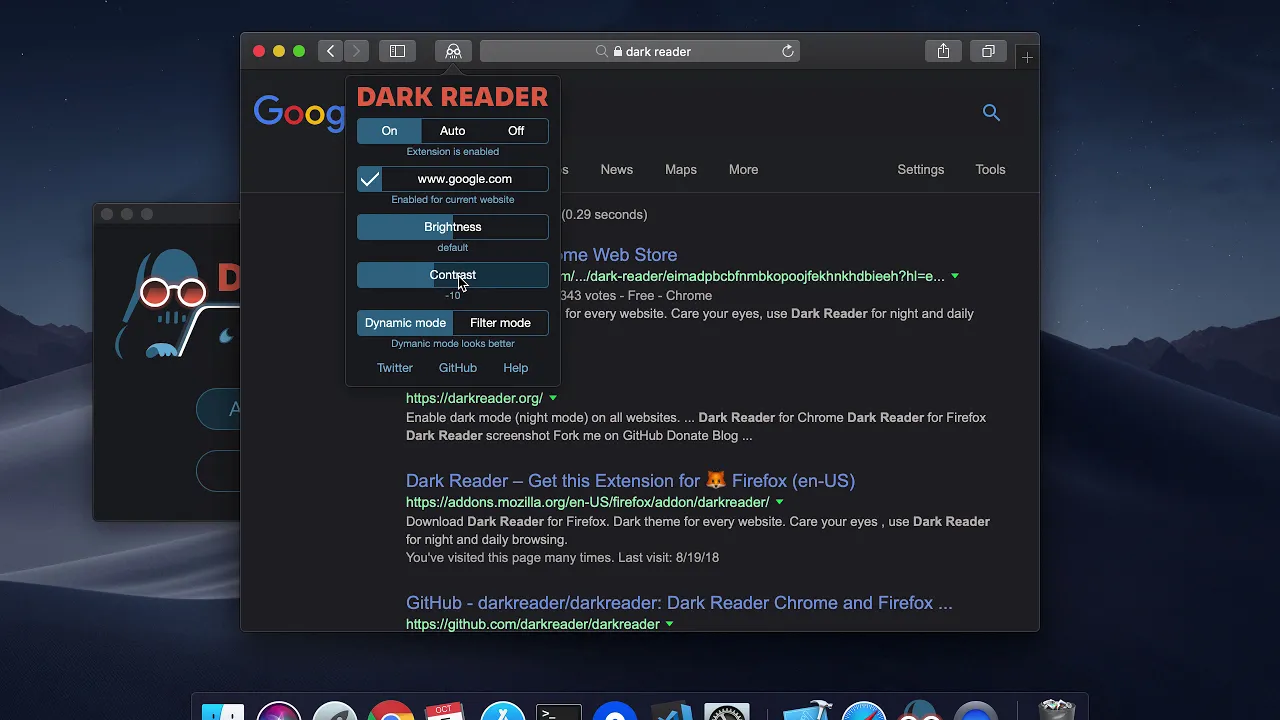The image size is (1280, 720).
Task: Open System Preferences from the Dock
Action: [x=727, y=712]
